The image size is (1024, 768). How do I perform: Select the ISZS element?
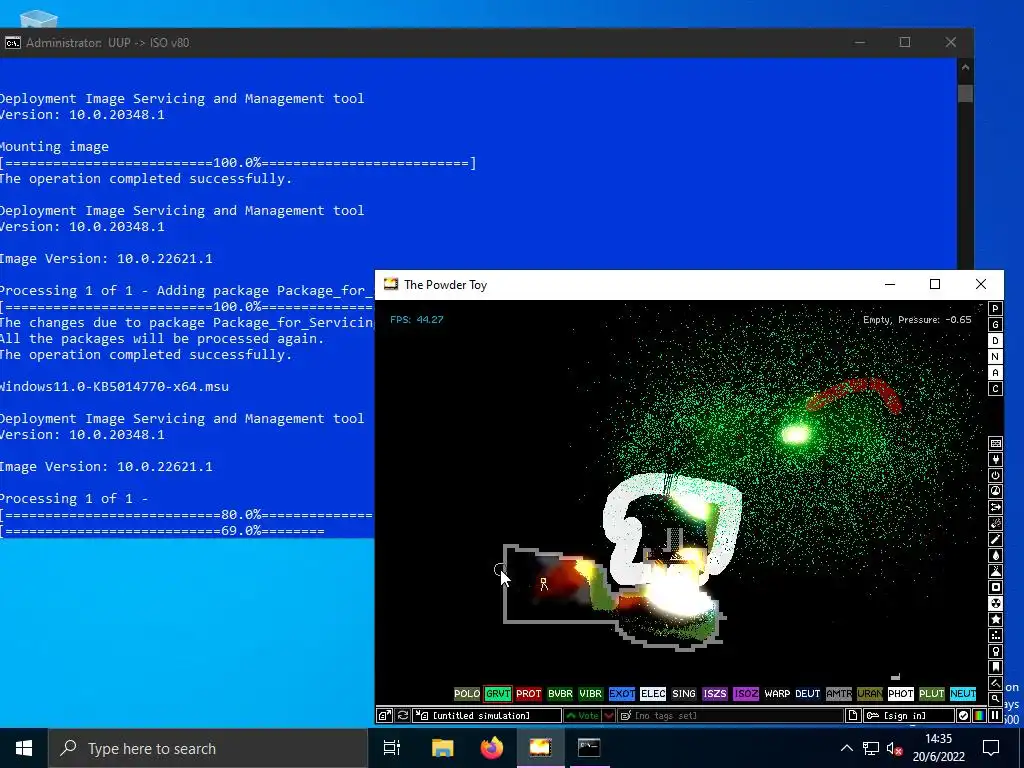pyautogui.click(x=714, y=694)
